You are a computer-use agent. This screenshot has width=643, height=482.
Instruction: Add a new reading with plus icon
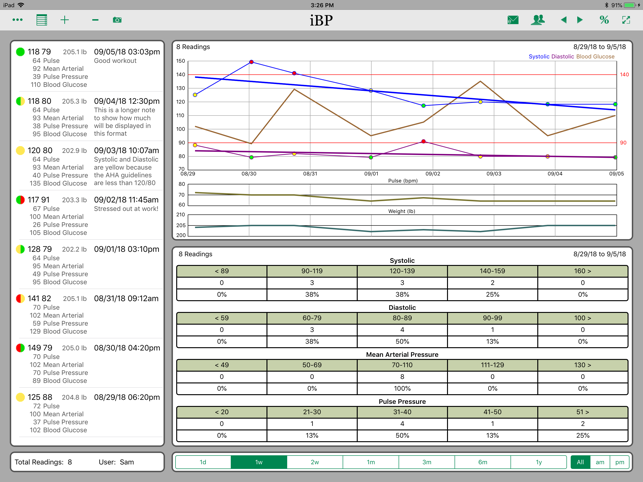tap(65, 20)
